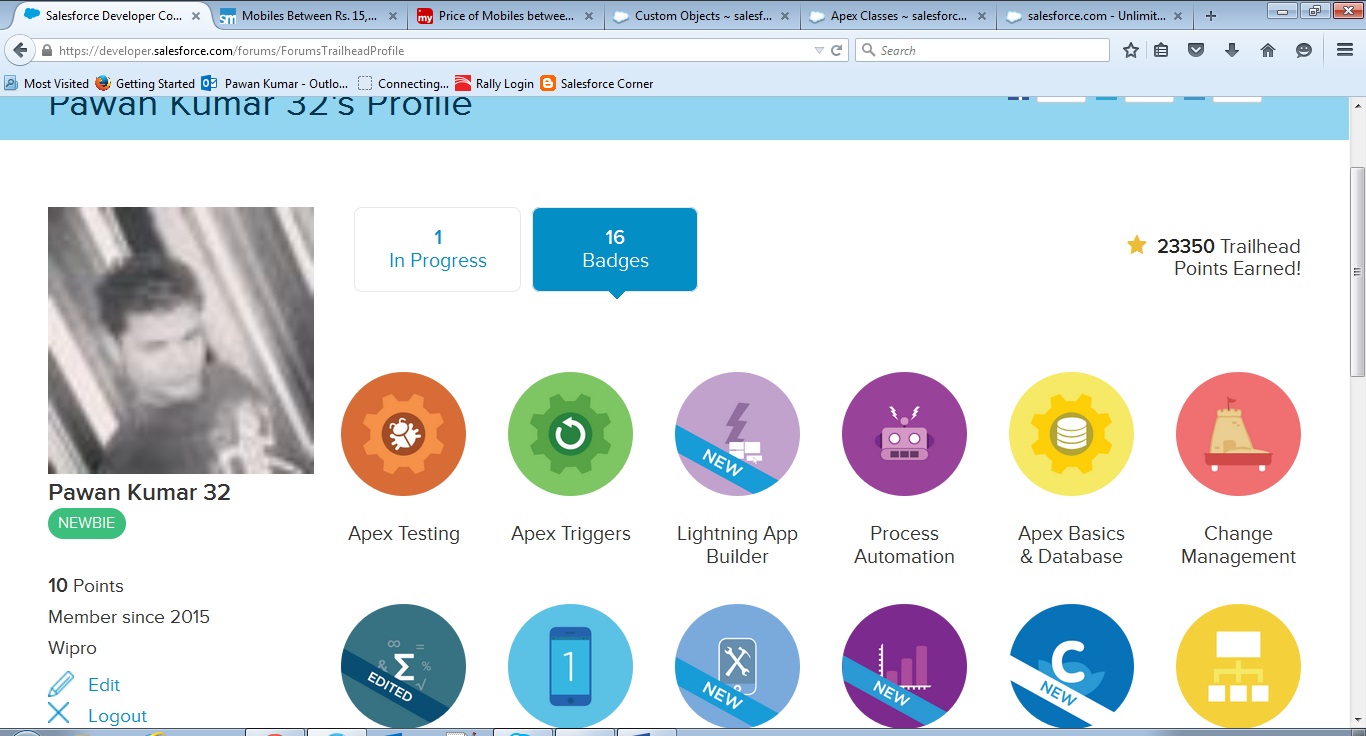This screenshot has height=736, width=1366.
Task: Open the blue smartphone badge
Action: pyautogui.click(x=570, y=666)
